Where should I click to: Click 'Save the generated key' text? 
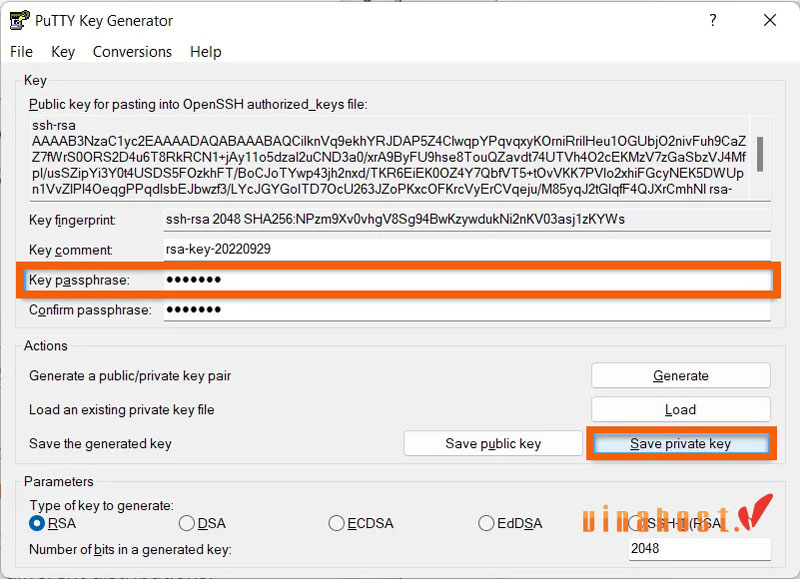pyautogui.click(x=100, y=444)
